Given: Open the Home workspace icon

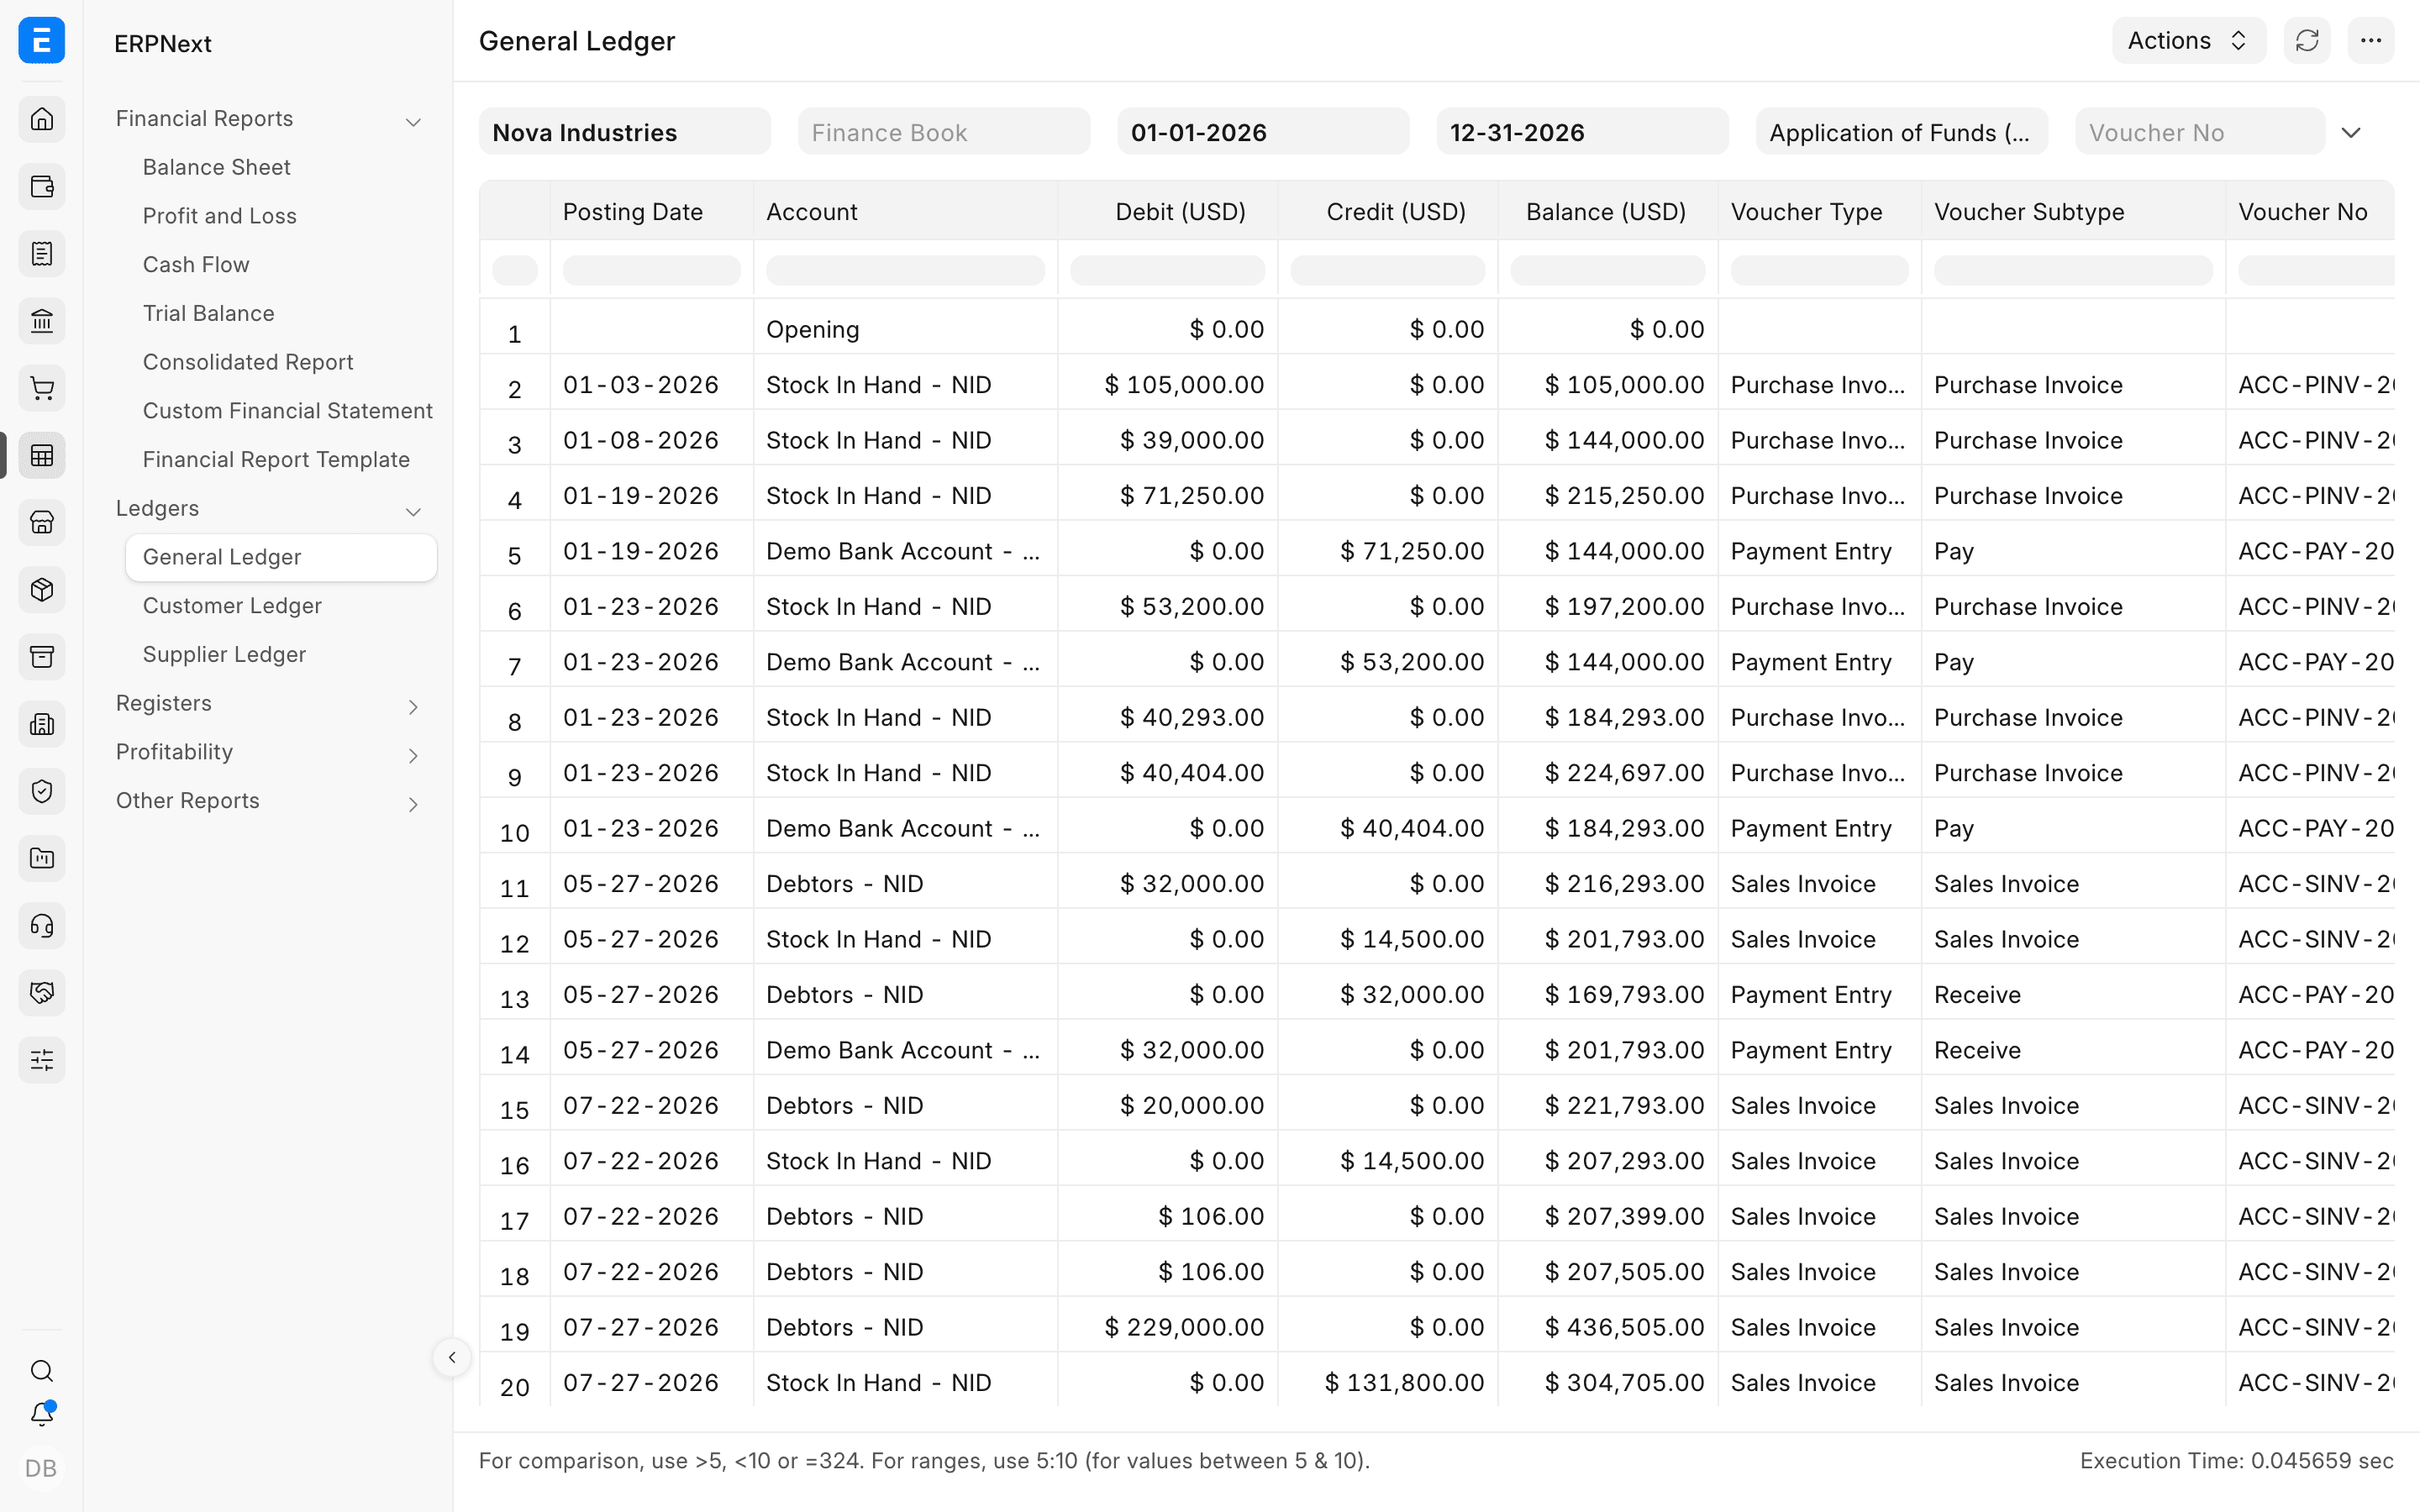Looking at the screenshot, I should (42, 119).
